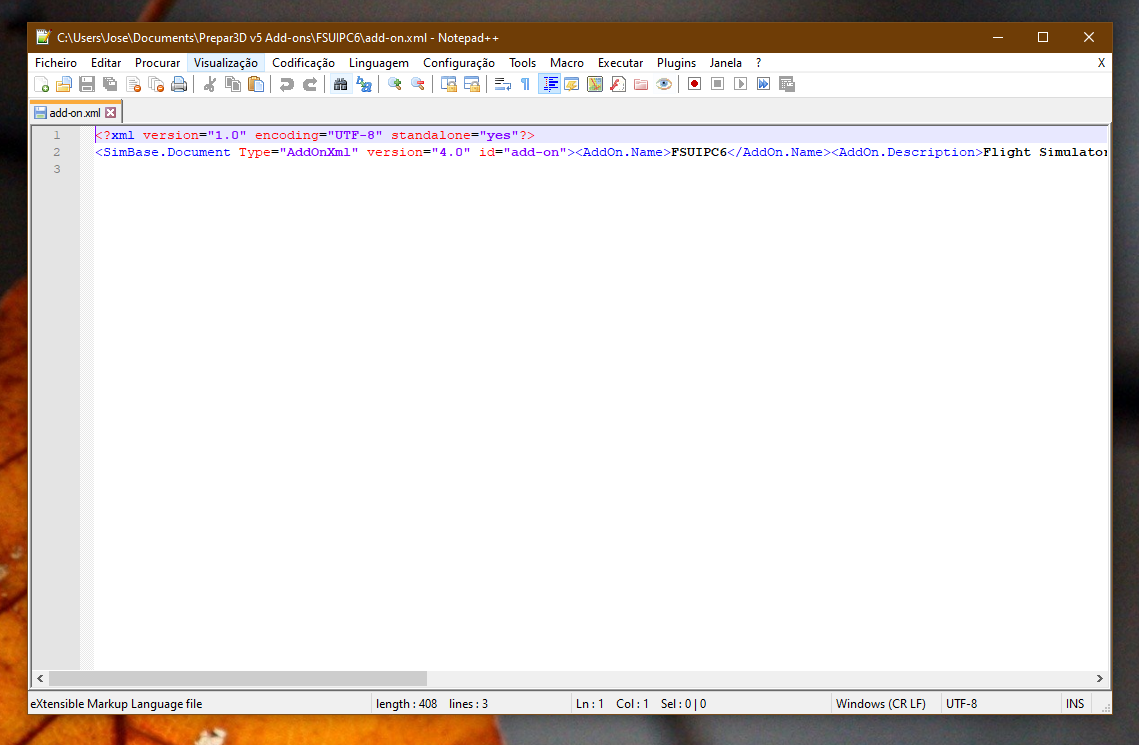
Task: Open Find with the binoculars icon
Action: (341, 84)
